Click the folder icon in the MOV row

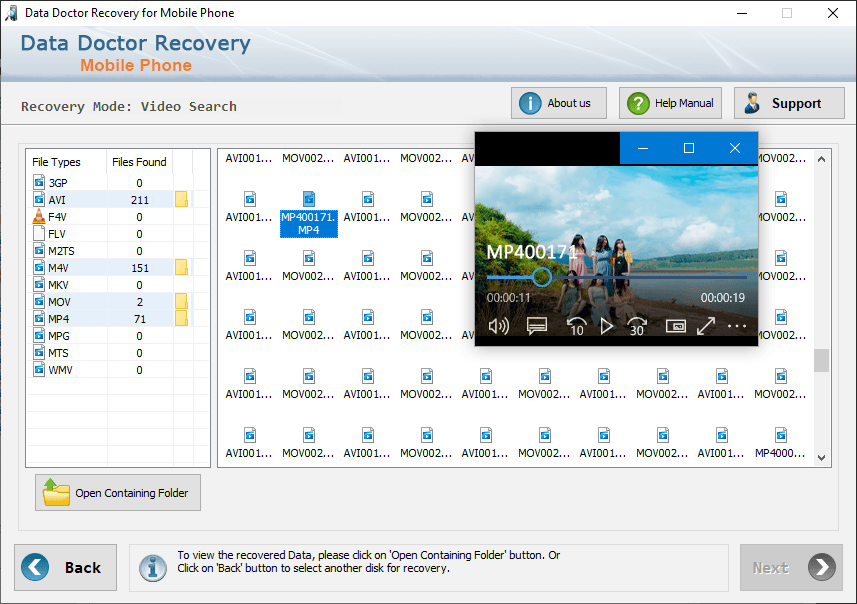tap(181, 301)
